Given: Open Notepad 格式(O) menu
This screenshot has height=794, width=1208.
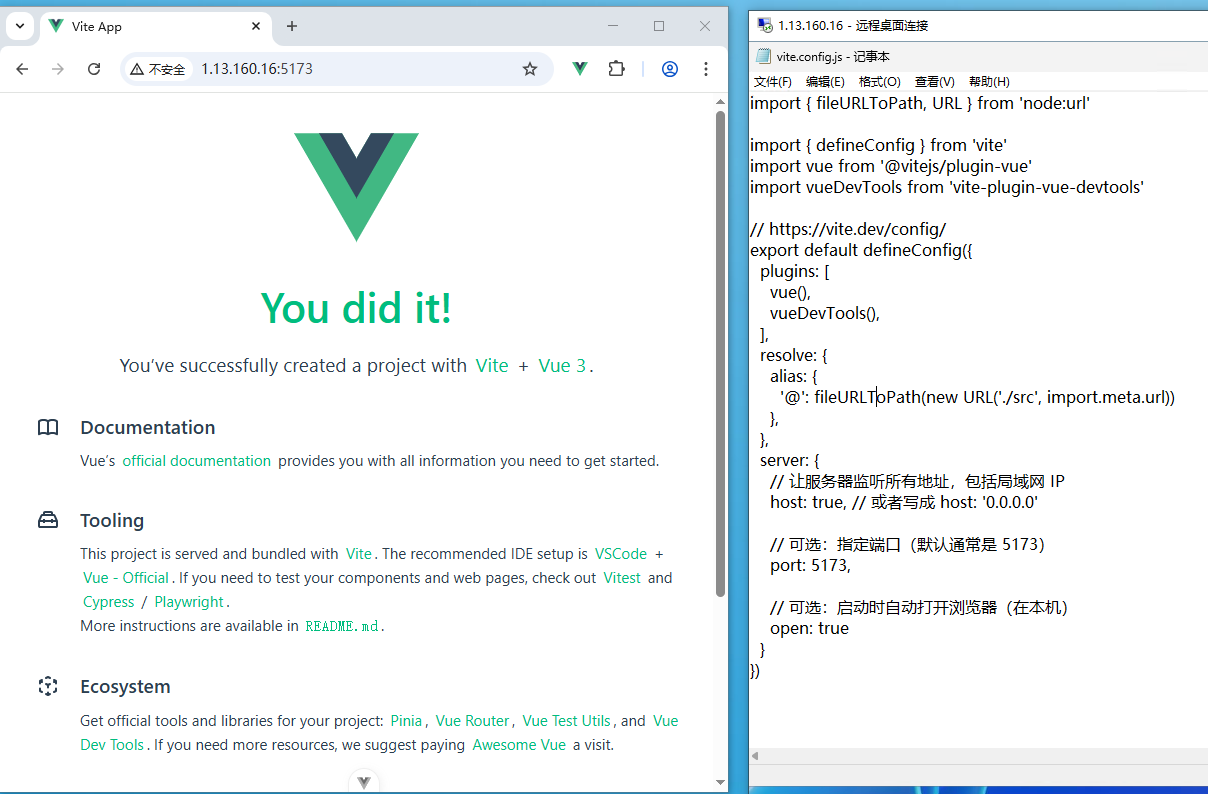Looking at the screenshot, I should pos(880,82).
